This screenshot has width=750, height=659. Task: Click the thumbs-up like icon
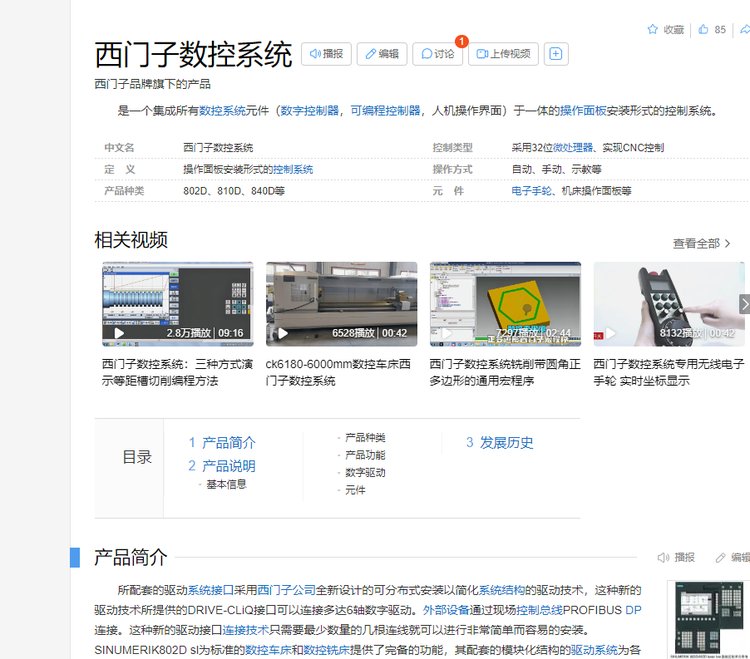pyautogui.click(x=704, y=30)
